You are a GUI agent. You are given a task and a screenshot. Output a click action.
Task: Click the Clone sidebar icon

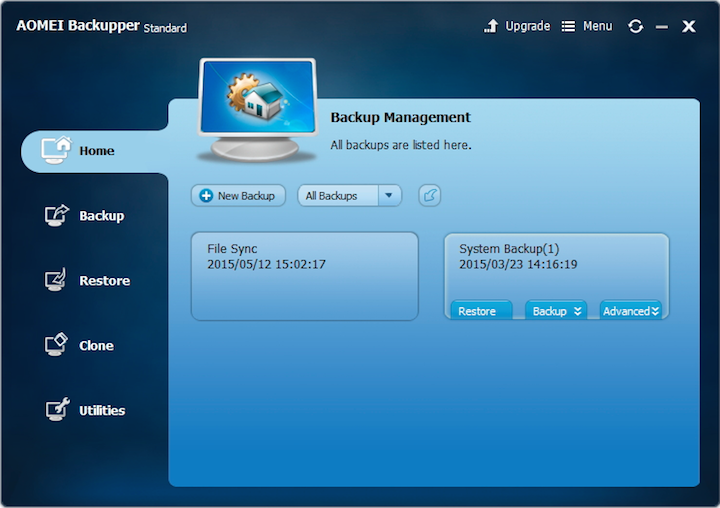tap(56, 344)
